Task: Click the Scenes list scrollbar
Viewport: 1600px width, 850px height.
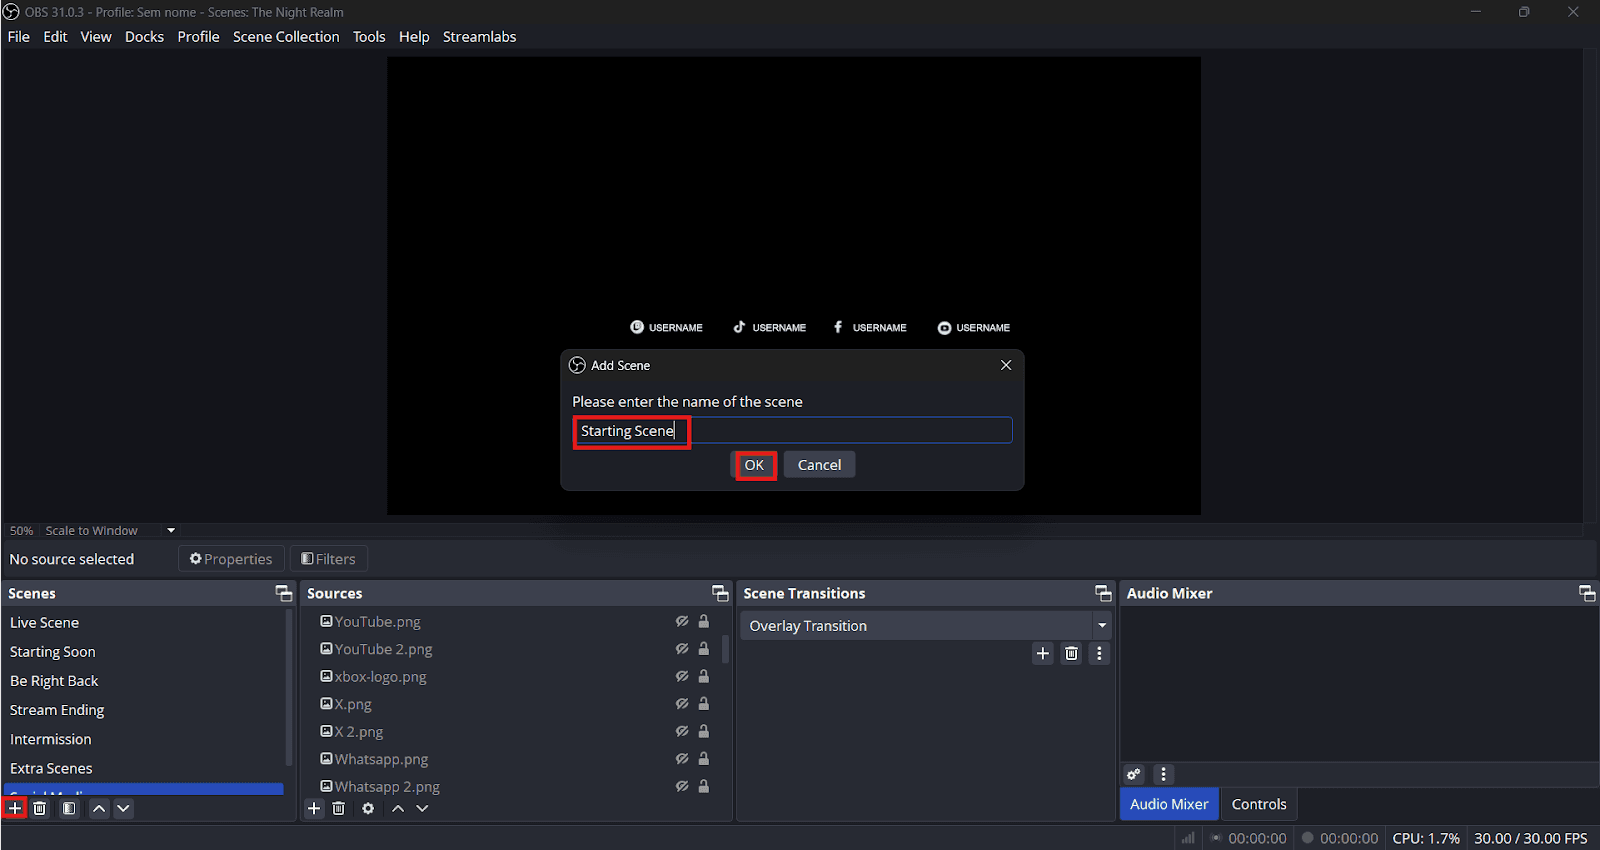Action: [x=290, y=688]
